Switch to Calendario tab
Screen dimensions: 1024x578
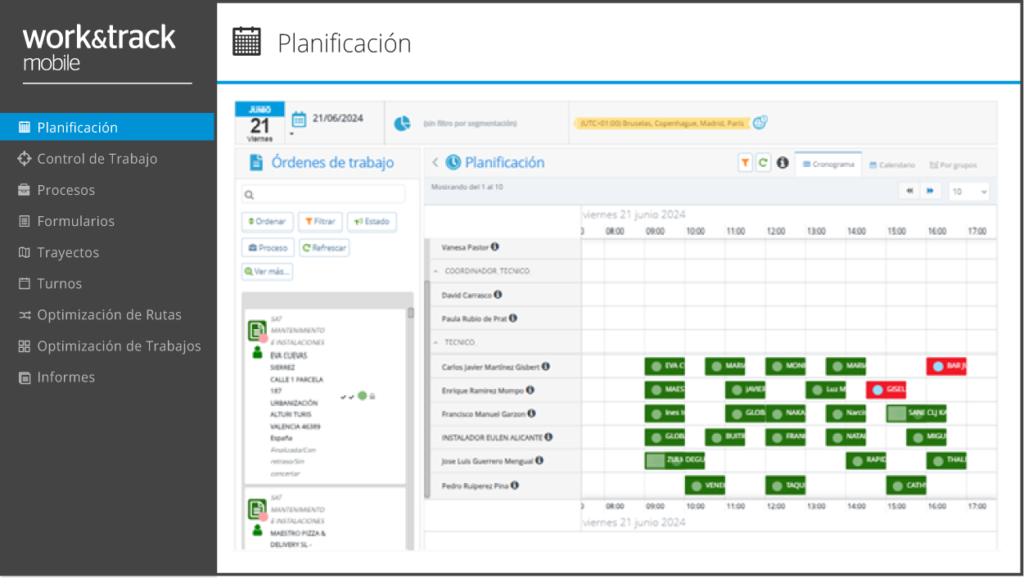pos(892,165)
